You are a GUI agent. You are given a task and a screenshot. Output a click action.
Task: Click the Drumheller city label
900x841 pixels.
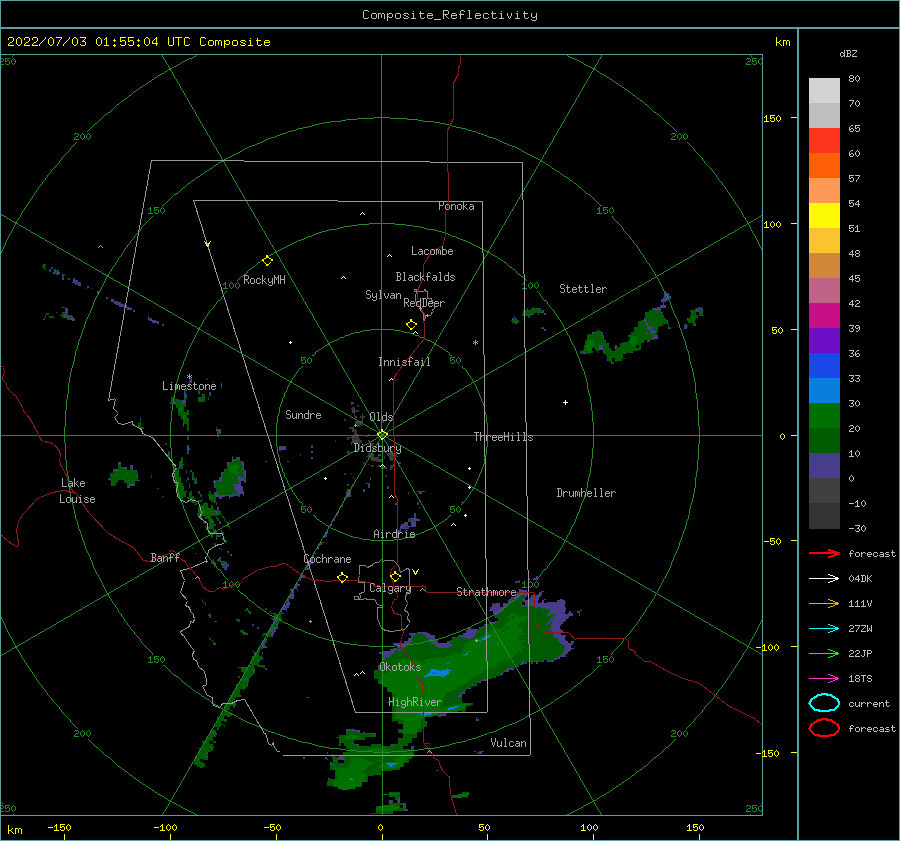point(586,493)
